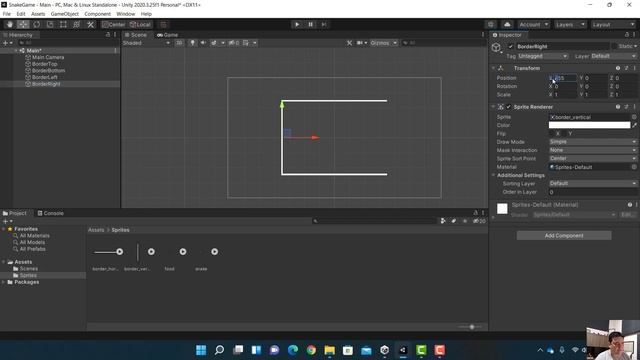The image size is (640, 360).
Task: Collapse the Transform component
Action: (493, 68)
